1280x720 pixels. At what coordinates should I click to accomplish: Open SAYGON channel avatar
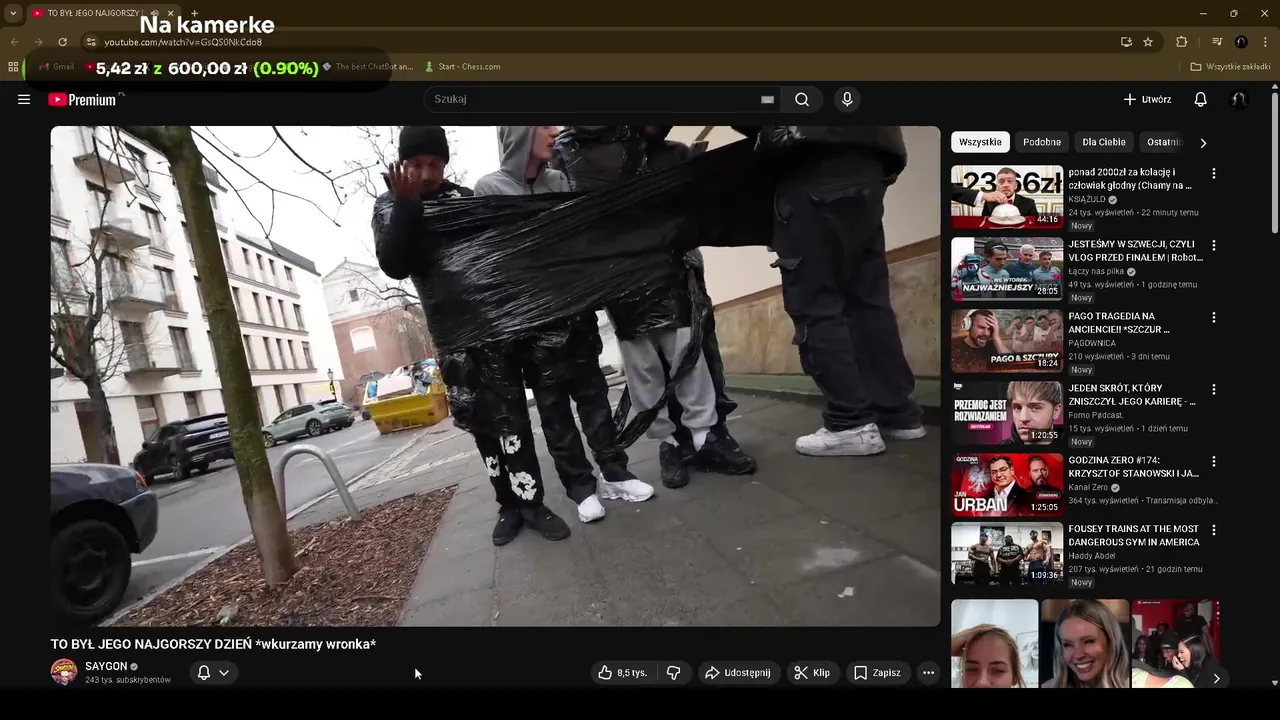coord(64,672)
